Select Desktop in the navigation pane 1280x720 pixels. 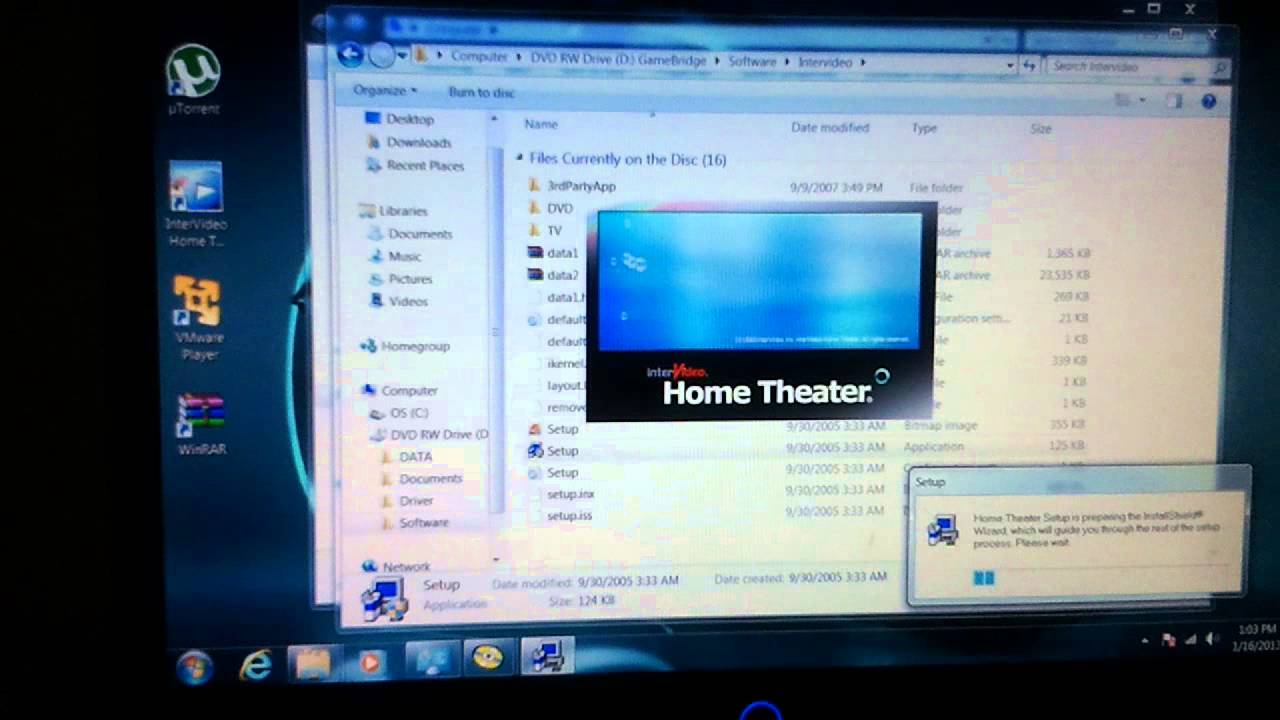pyautogui.click(x=400, y=119)
